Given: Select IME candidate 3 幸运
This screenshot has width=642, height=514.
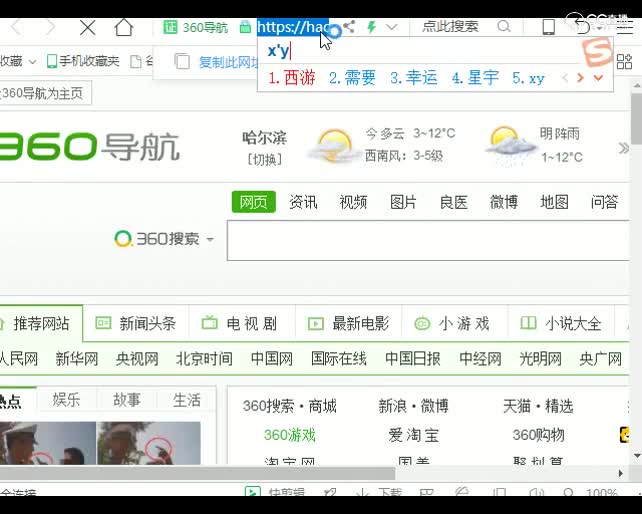Looking at the screenshot, I should (x=414, y=77).
